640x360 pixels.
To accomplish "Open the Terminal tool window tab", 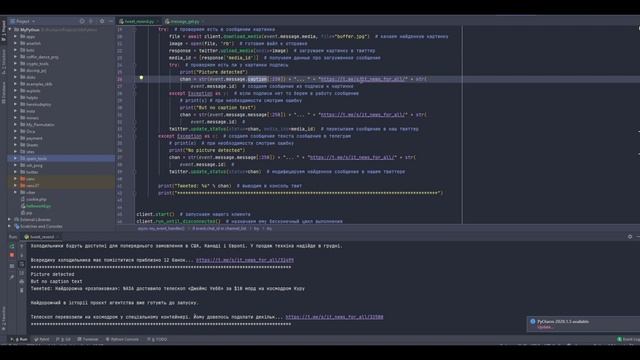I will 88,339.
